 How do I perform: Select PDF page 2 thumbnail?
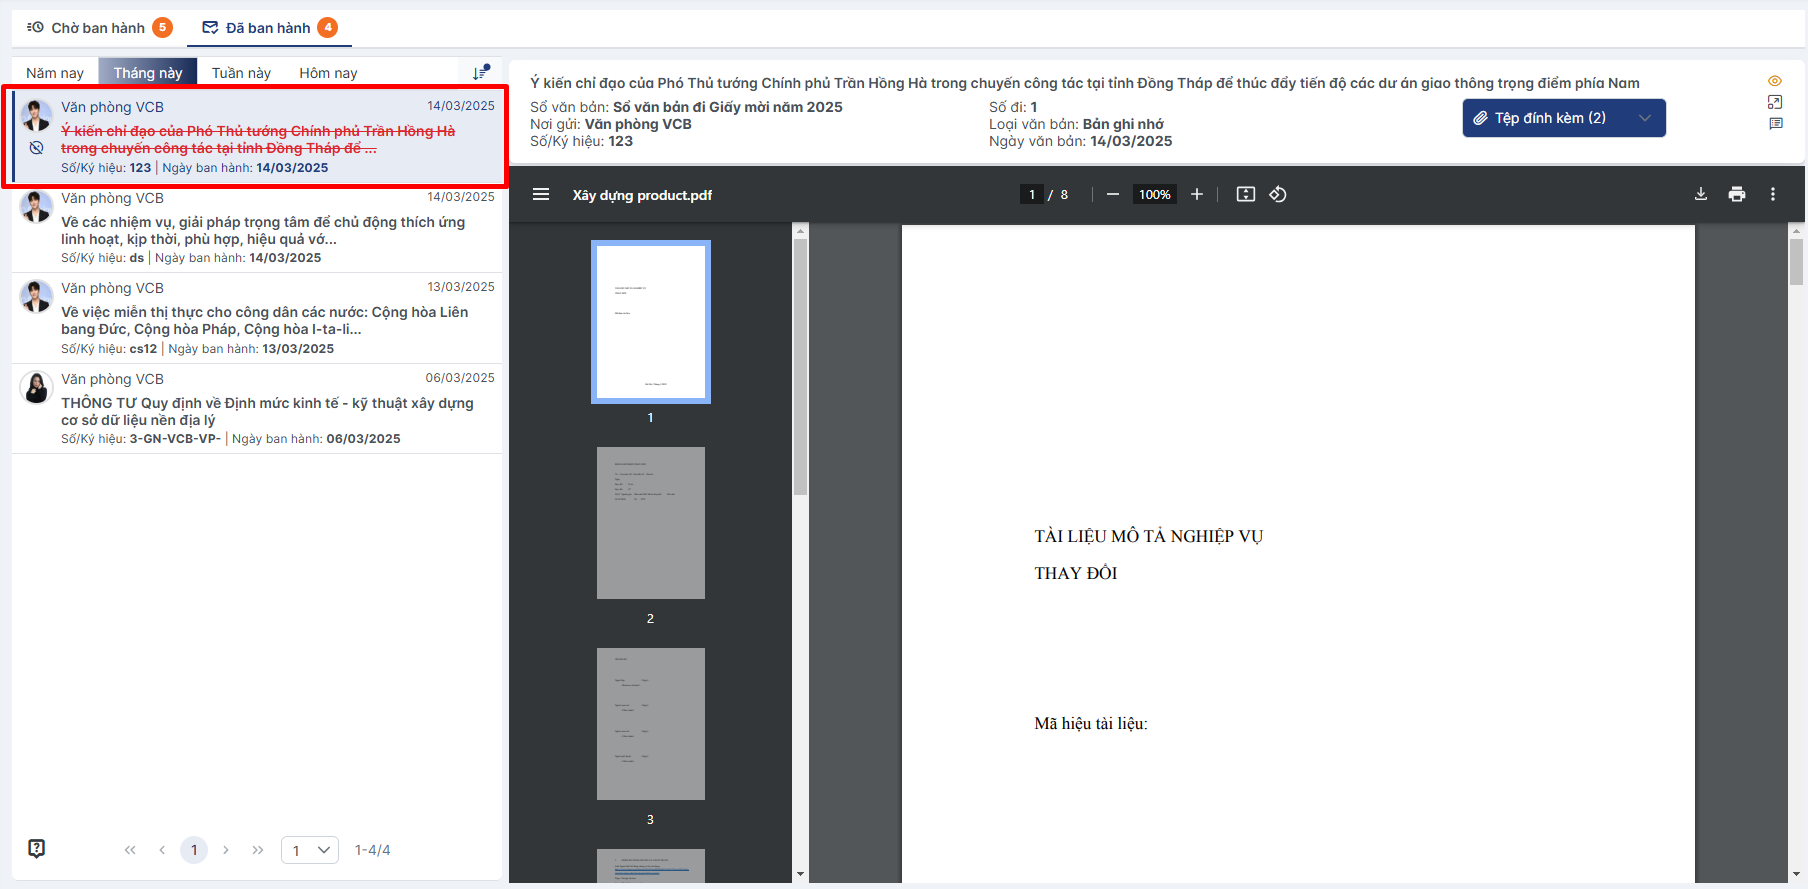[x=651, y=523]
